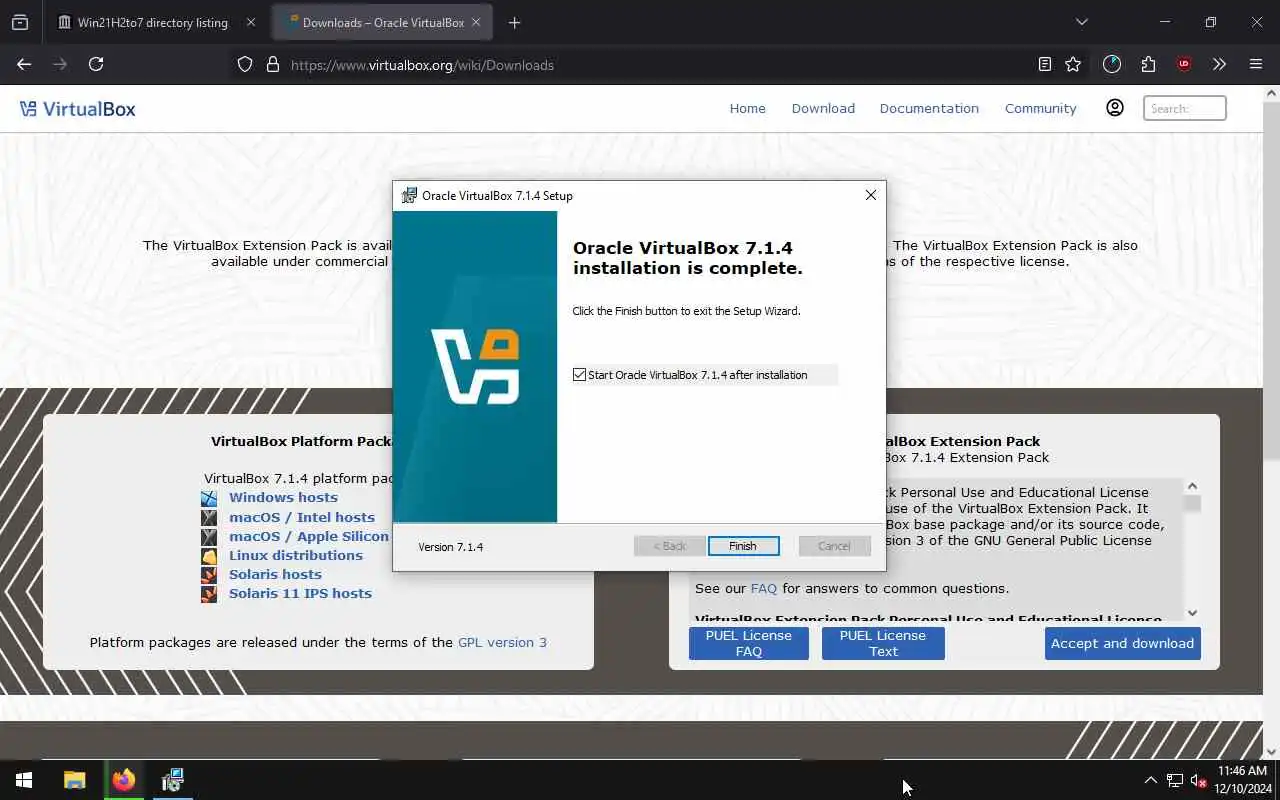Expand the list all tabs dropdown
Image resolution: width=1280 pixels, height=800 pixels.
tap(1081, 22)
